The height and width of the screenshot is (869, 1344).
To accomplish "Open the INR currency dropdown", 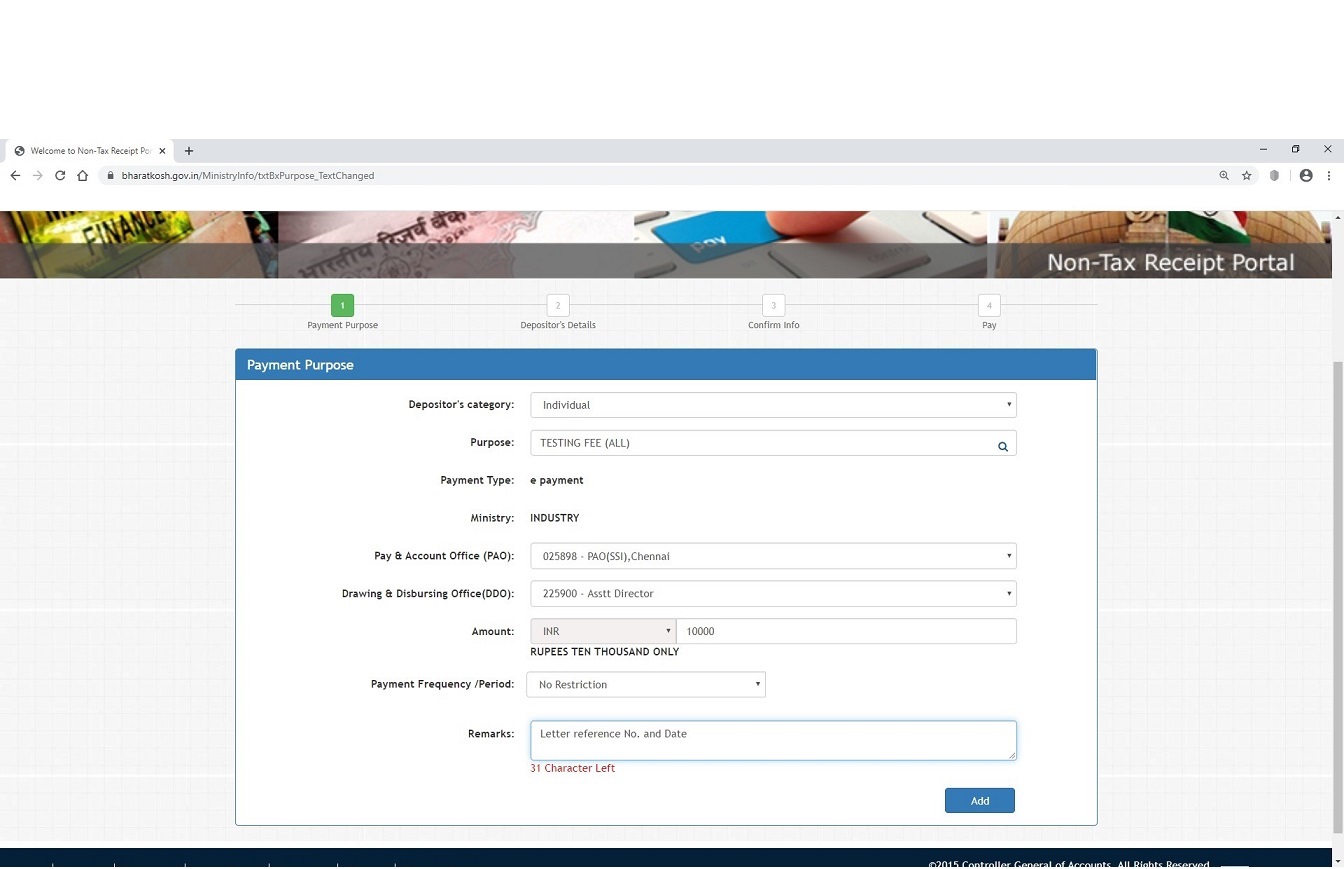I will point(603,631).
